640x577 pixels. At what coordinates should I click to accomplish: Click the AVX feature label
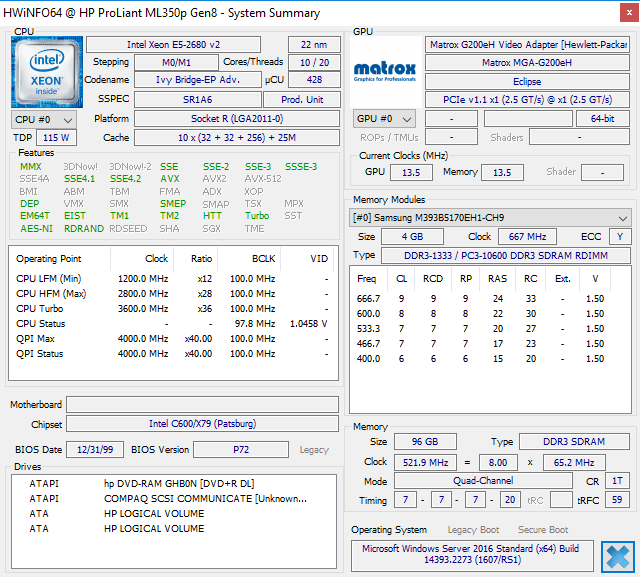pyautogui.click(x=170, y=179)
